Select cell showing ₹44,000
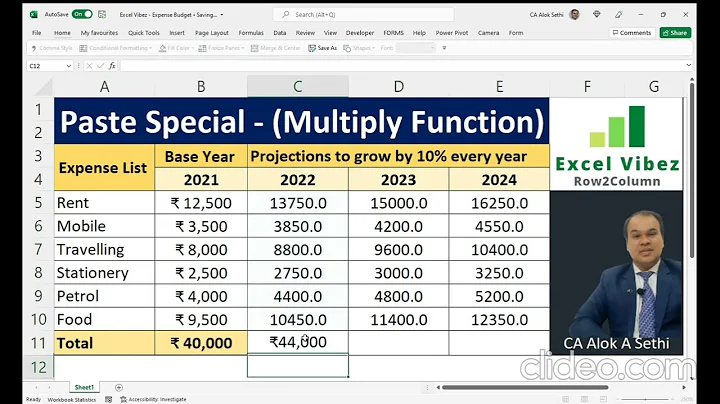 [298, 342]
